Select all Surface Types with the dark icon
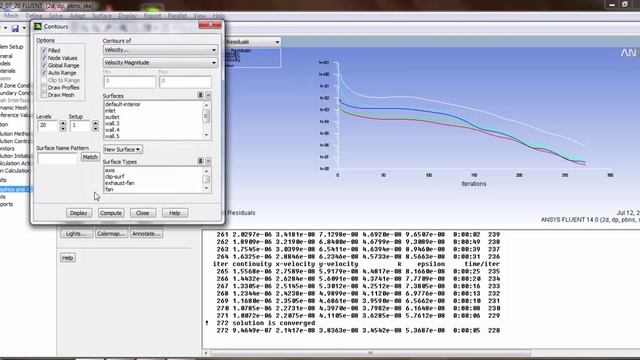Viewport: 640px width, 360px height. (x=200, y=161)
